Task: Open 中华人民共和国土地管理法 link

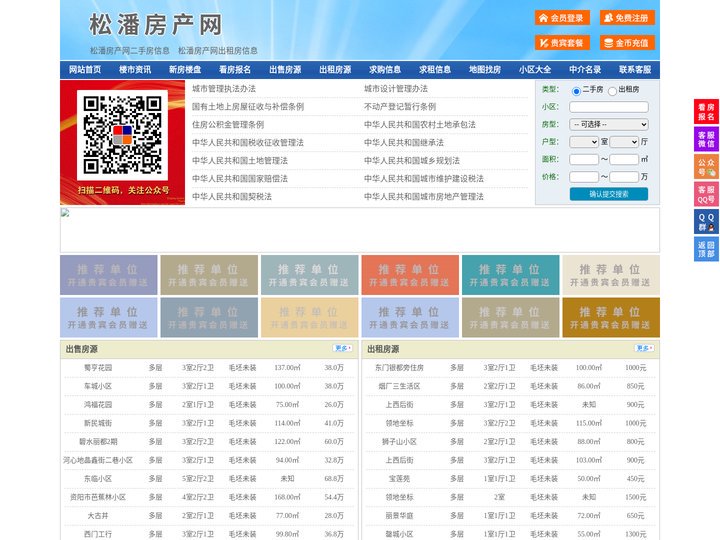Action: [x=240, y=160]
